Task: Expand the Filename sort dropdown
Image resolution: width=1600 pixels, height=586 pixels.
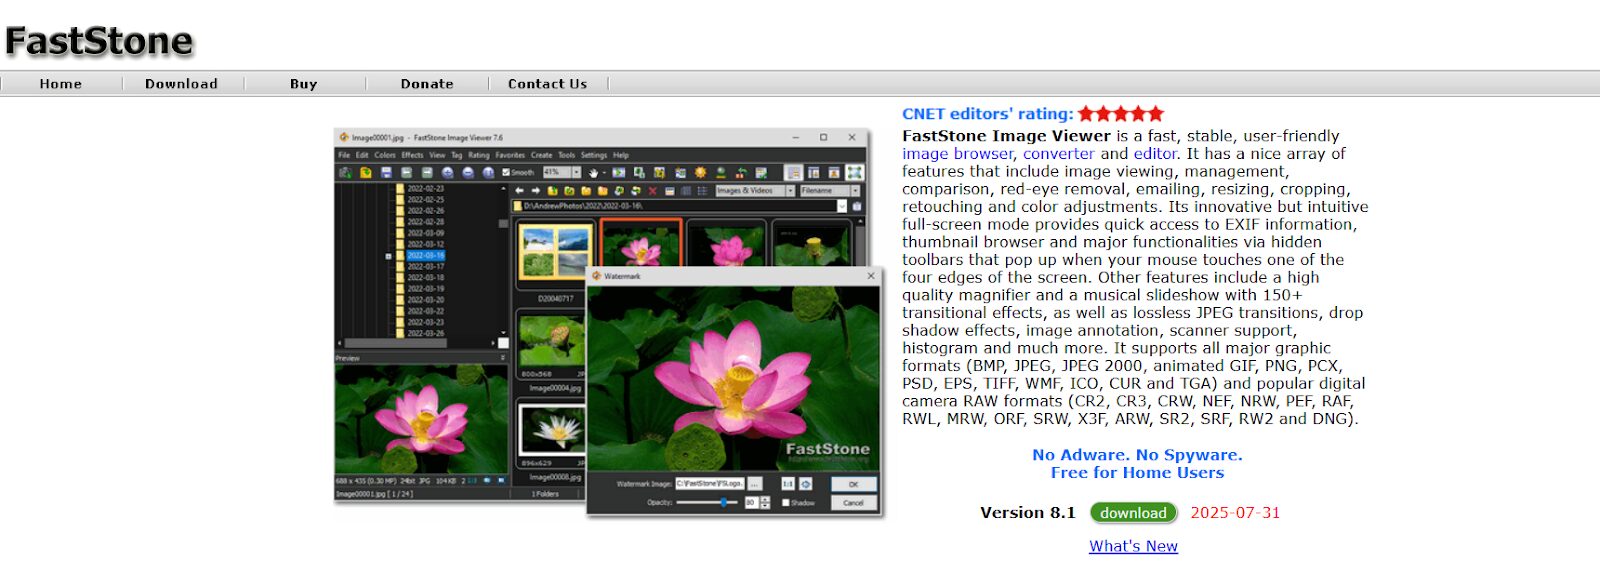Action: tap(855, 191)
